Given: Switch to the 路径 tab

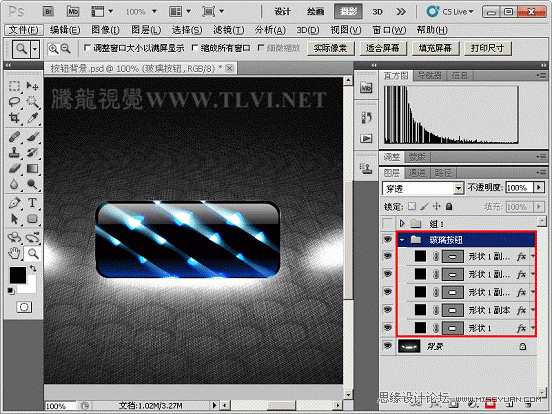Looking at the screenshot, I should [443, 173].
